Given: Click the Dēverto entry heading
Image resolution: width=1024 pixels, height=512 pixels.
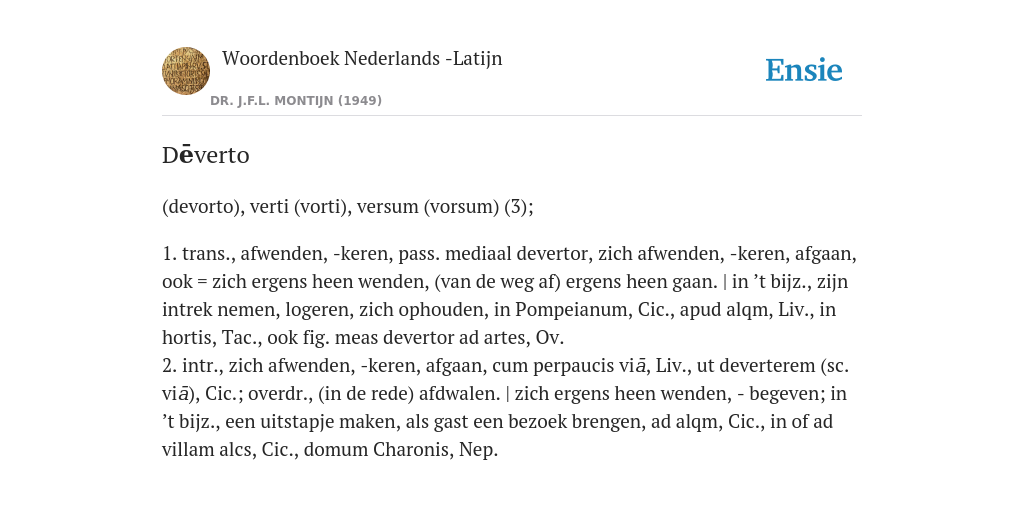Looking at the screenshot, I should tap(206, 155).
